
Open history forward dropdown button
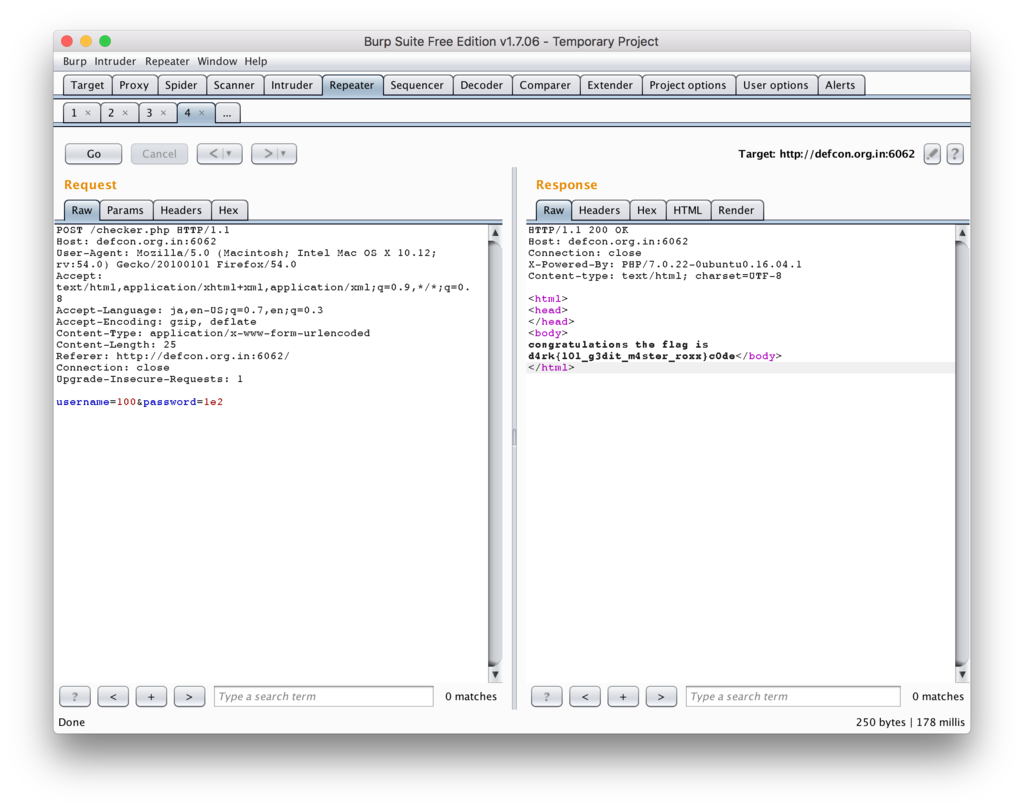[274, 154]
